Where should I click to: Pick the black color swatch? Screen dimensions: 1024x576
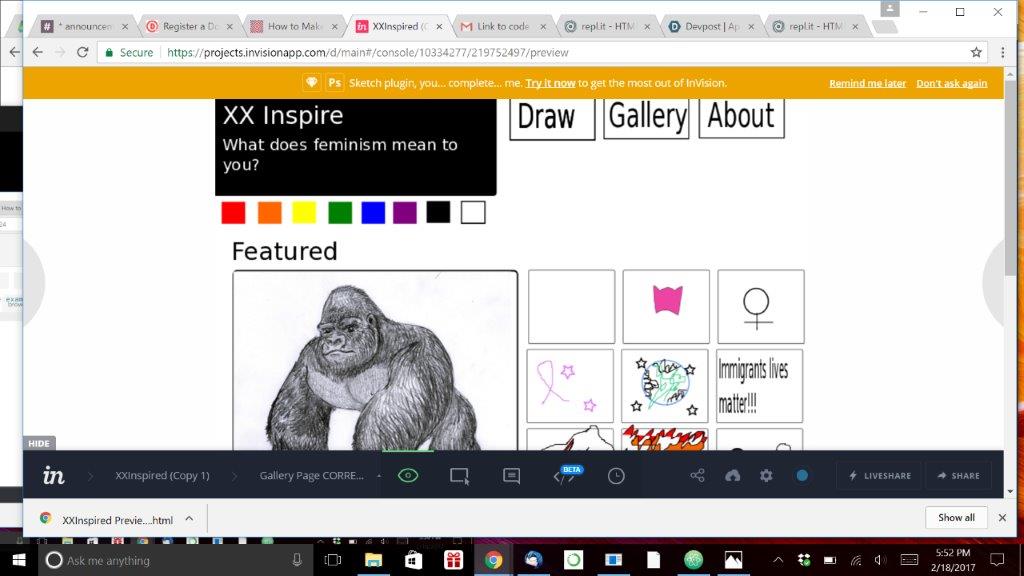(438, 212)
